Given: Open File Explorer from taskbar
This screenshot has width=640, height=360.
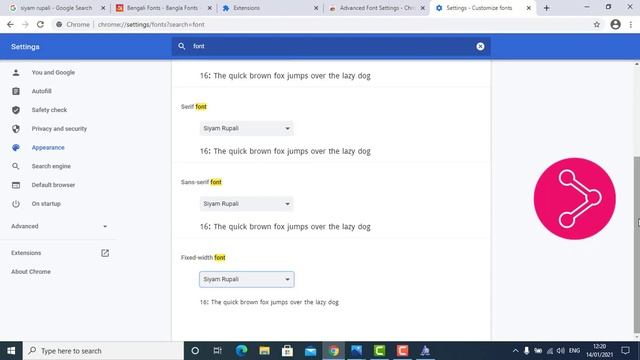Looking at the screenshot, I should pyautogui.click(x=264, y=351).
